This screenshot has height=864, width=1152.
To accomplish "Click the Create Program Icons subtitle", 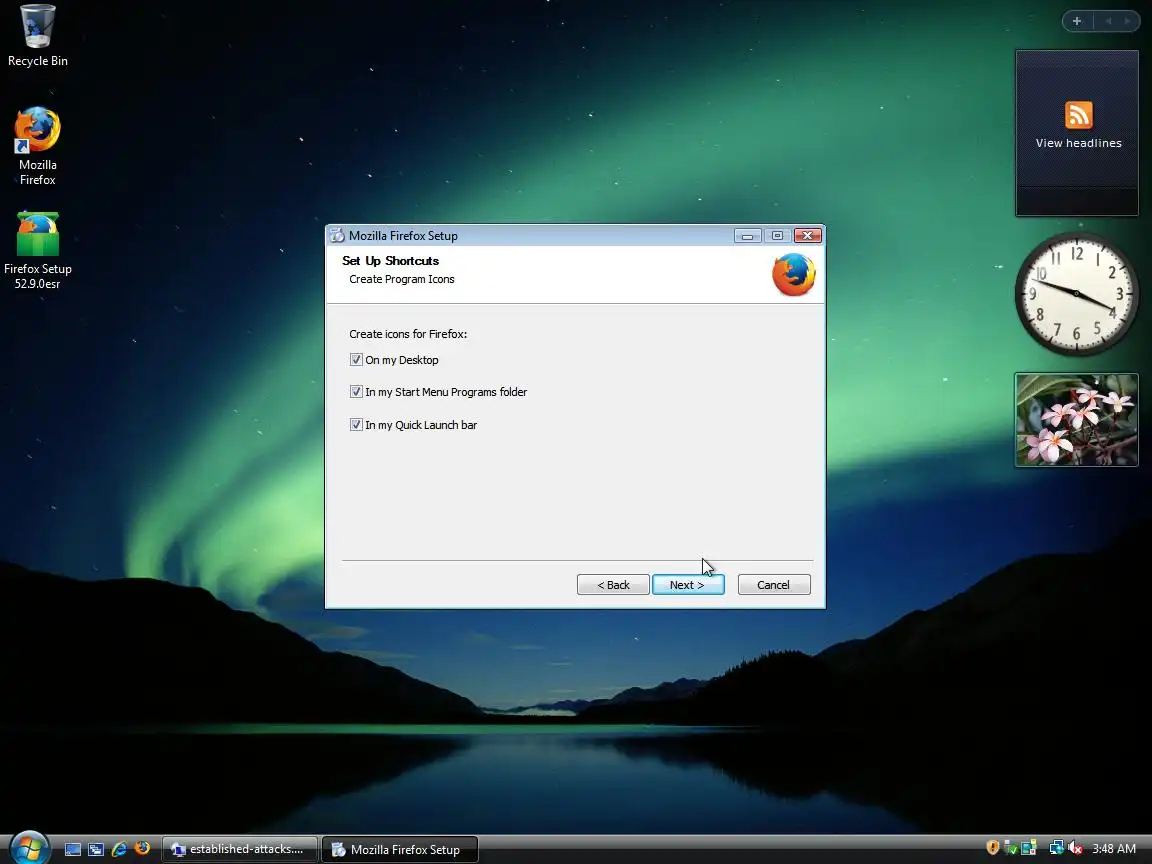I will [402, 279].
